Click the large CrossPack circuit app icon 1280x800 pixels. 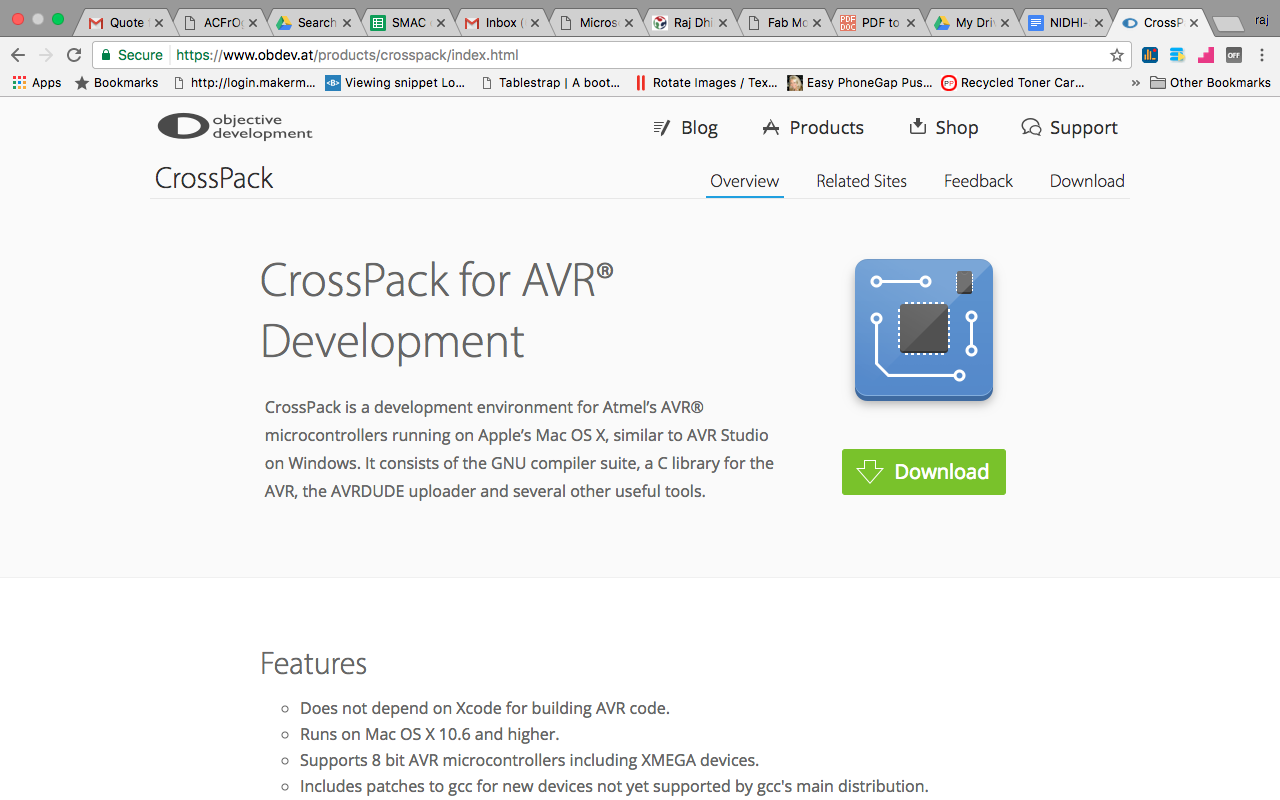[x=924, y=330]
